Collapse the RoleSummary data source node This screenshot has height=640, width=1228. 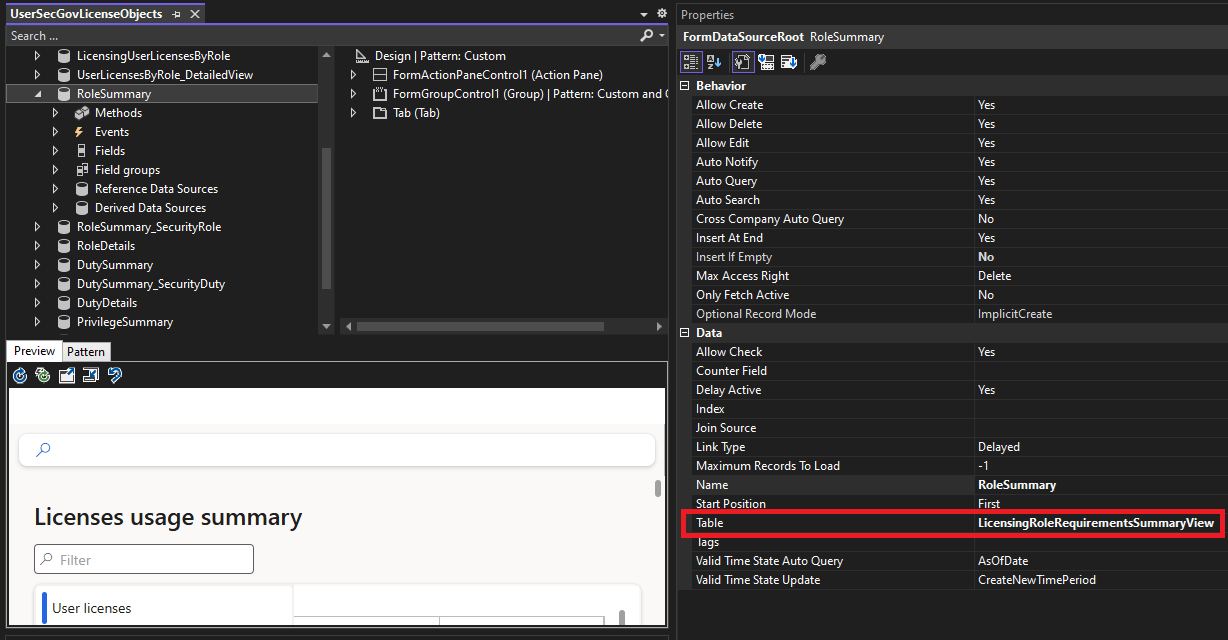coord(38,94)
